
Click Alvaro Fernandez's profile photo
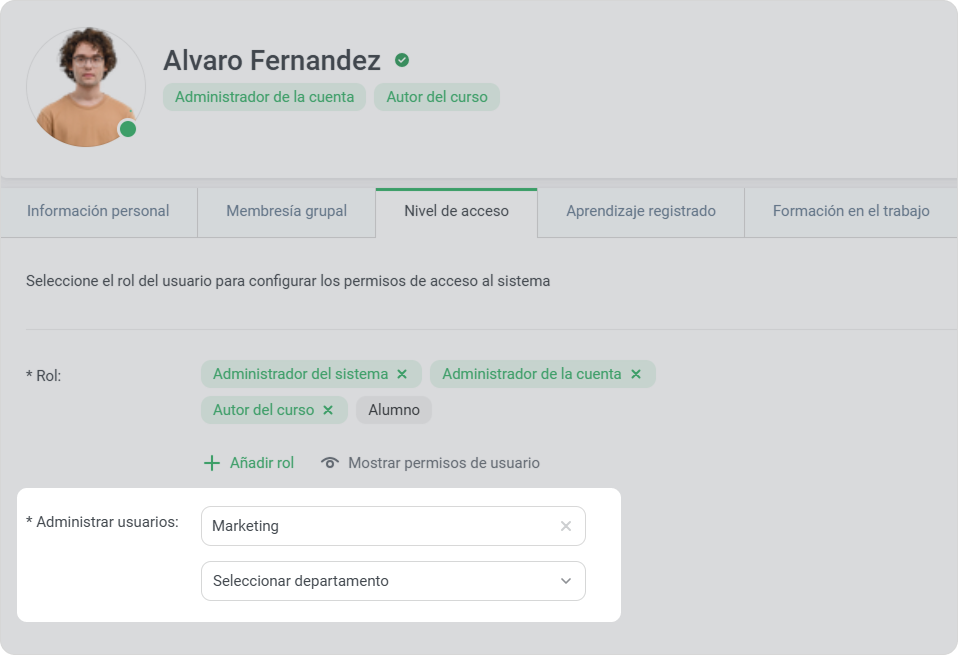pyautogui.click(x=85, y=87)
